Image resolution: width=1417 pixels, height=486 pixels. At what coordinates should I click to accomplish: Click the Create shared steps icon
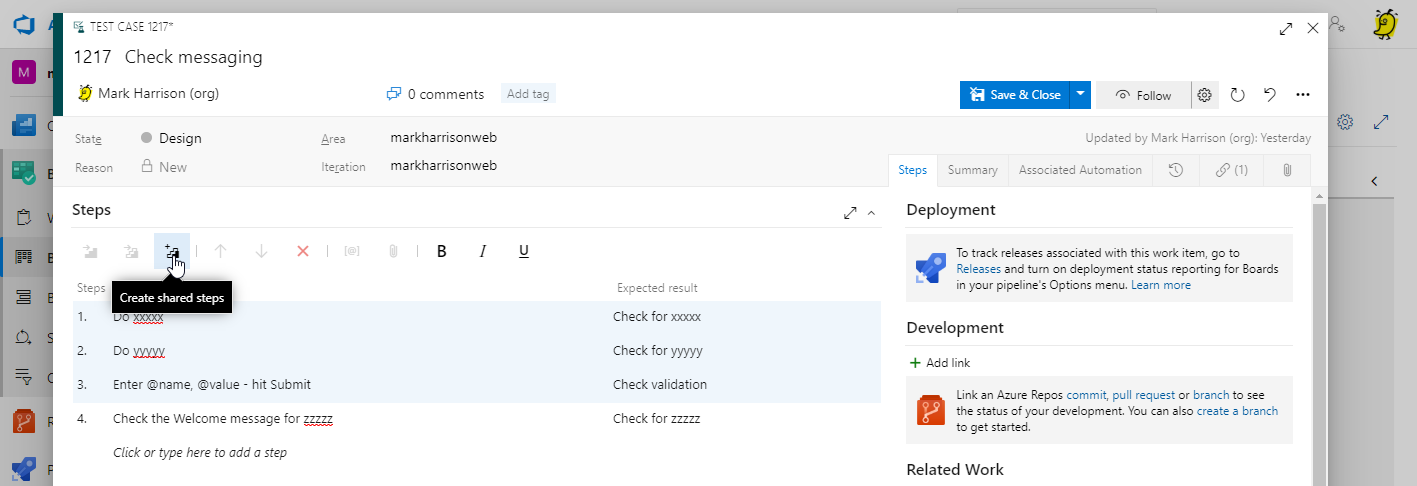pyautogui.click(x=172, y=252)
